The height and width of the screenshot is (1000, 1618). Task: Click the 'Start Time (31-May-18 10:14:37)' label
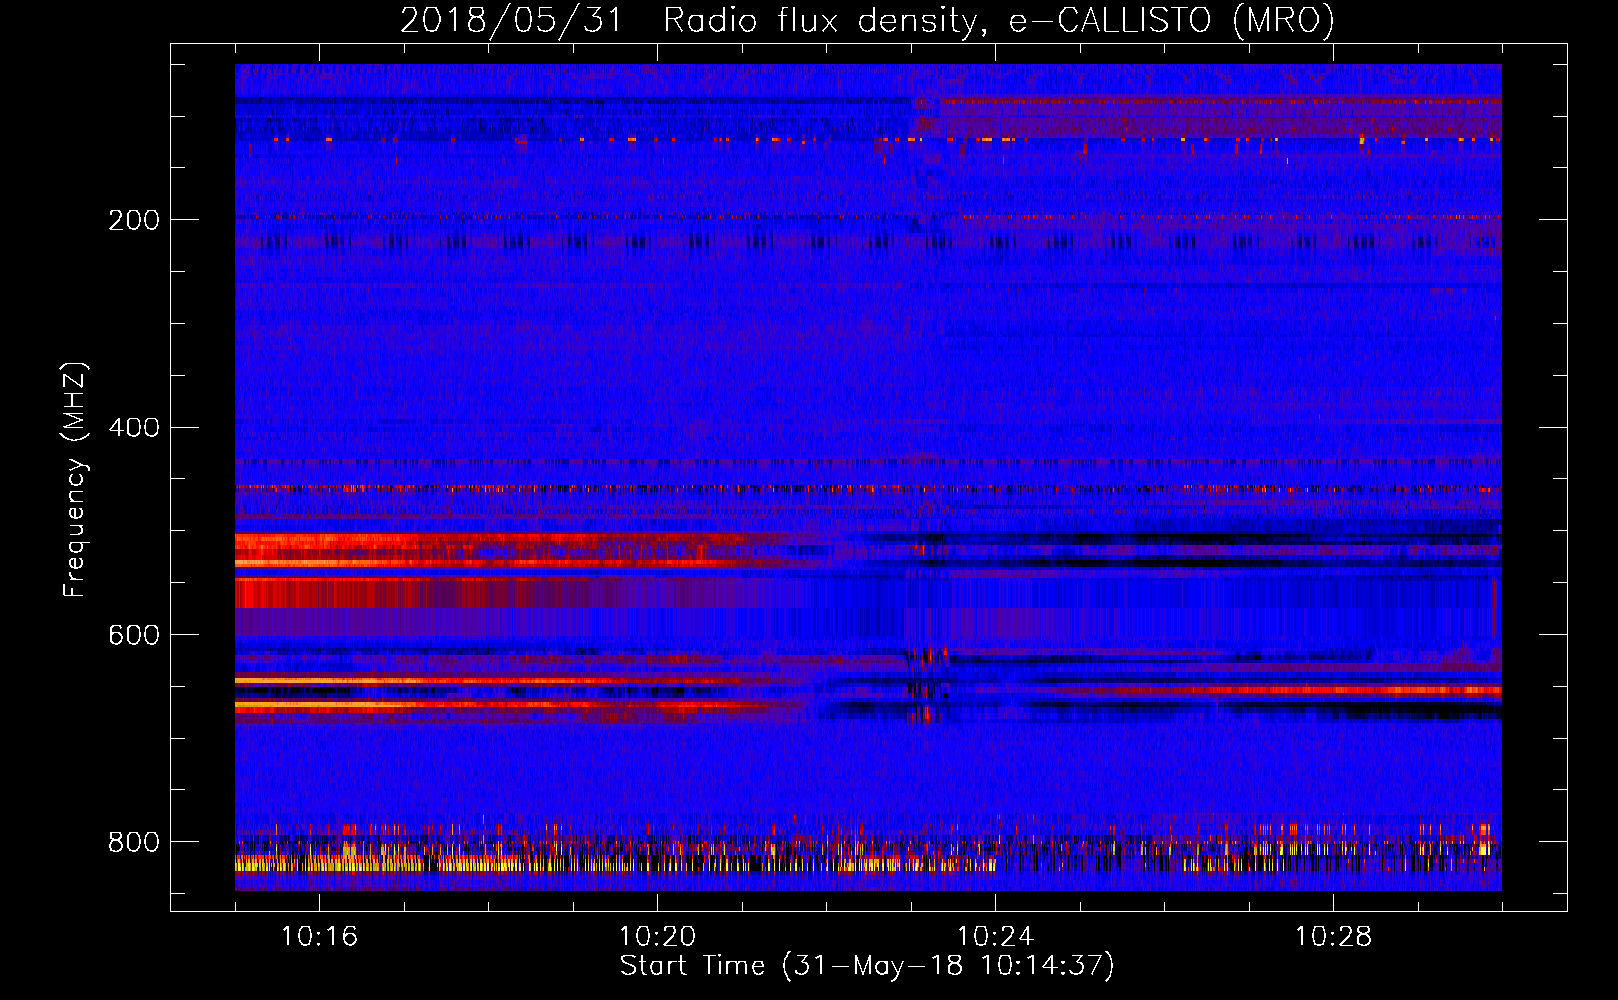click(867, 966)
